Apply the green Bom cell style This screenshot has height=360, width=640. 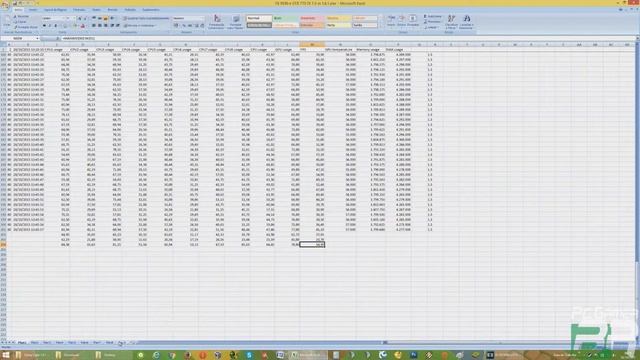coord(285,18)
